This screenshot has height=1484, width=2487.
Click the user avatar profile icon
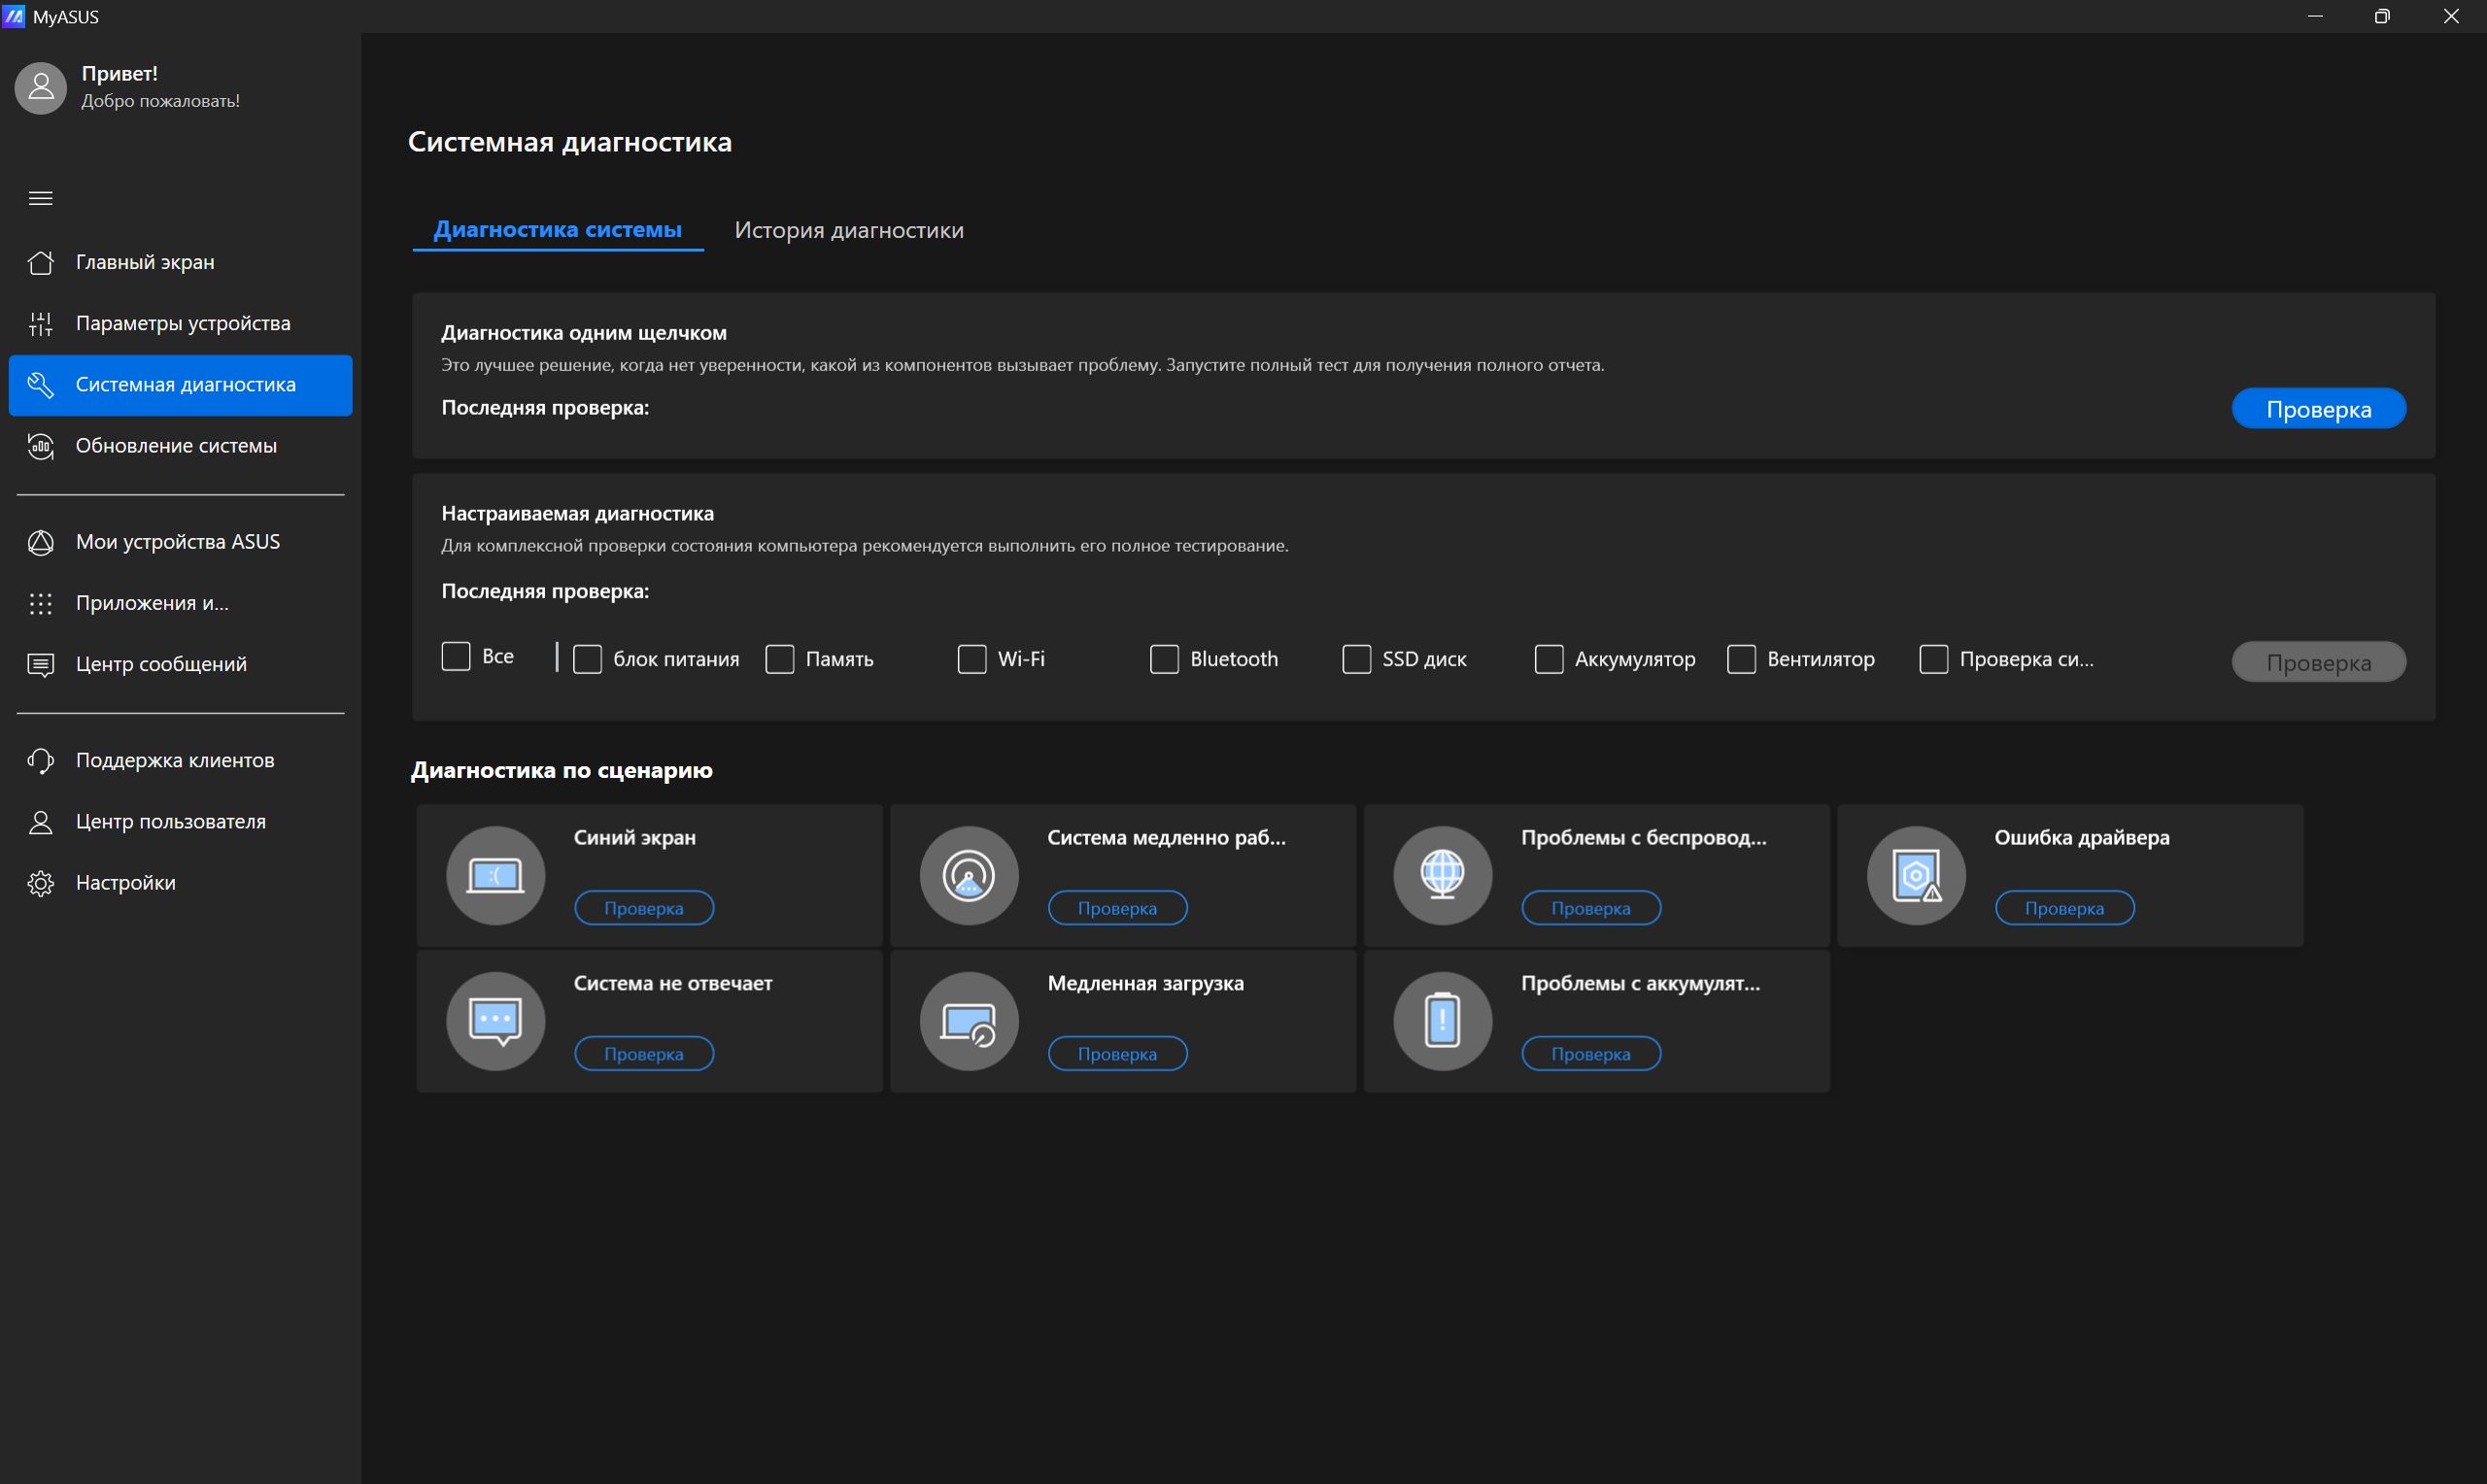pos(41,87)
